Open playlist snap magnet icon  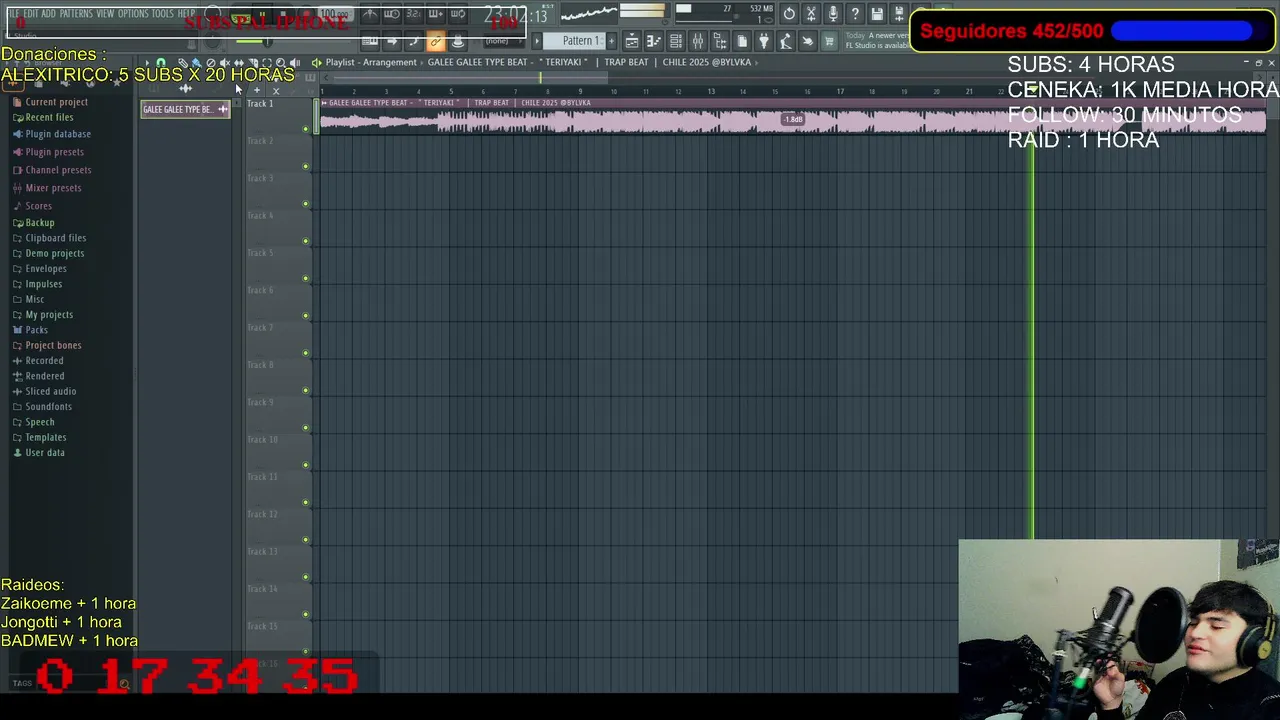pyautogui.click(x=161, y=62)
